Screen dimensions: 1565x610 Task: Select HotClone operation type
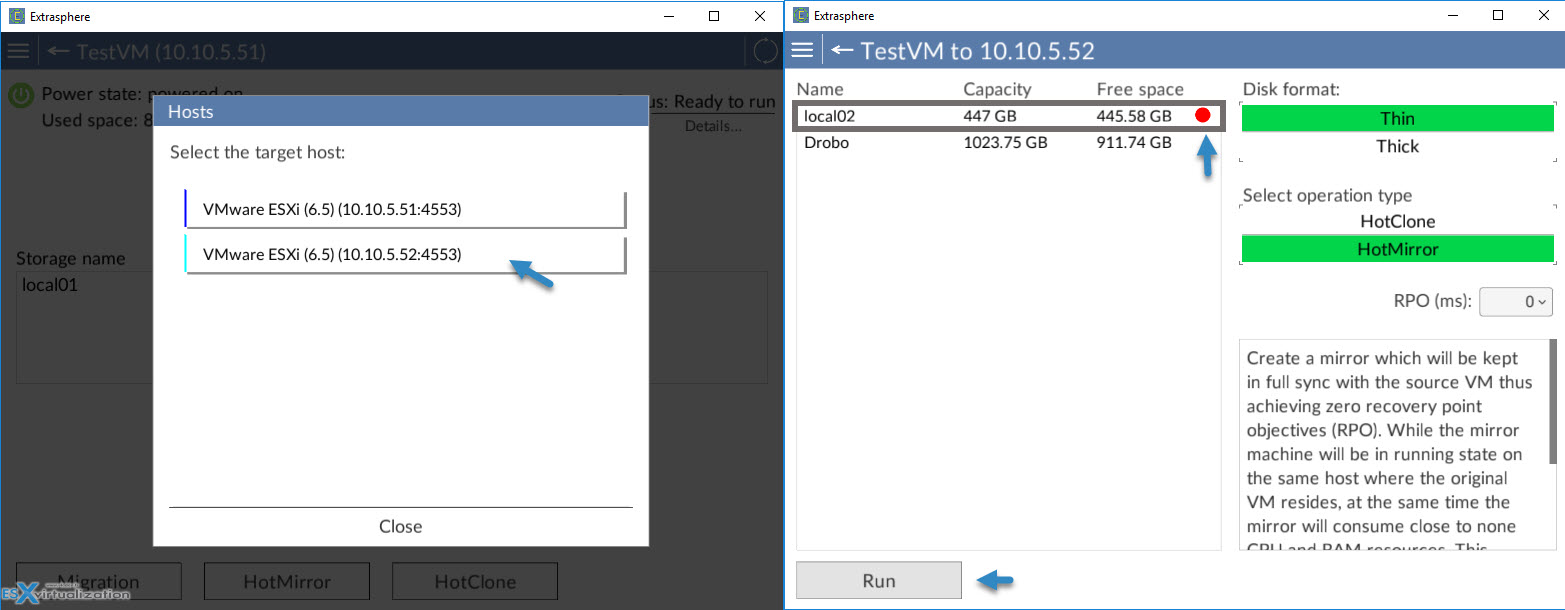click(1397, 221)
